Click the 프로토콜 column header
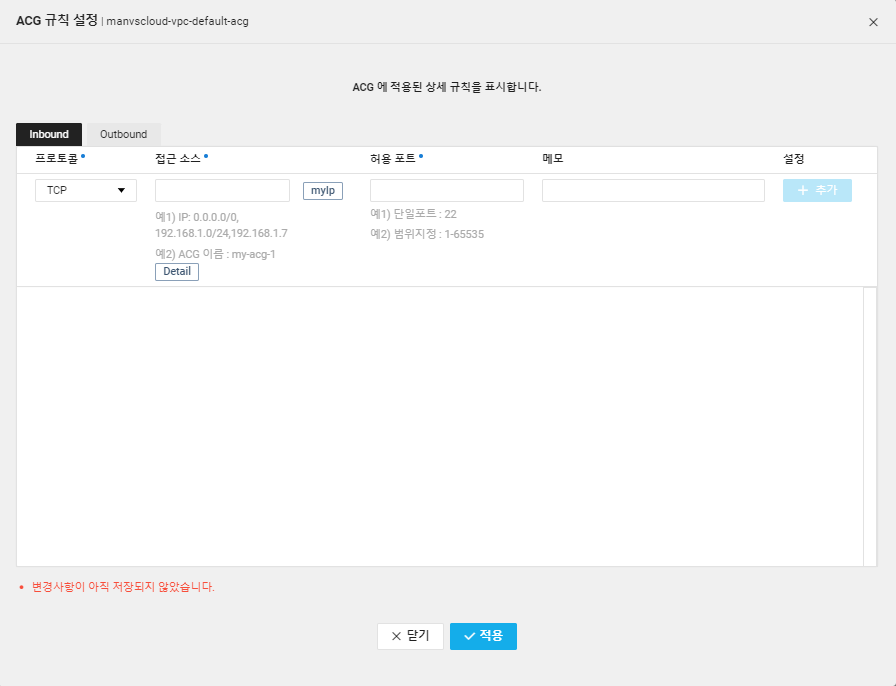The image size is (896, 686). pos(56,159)
